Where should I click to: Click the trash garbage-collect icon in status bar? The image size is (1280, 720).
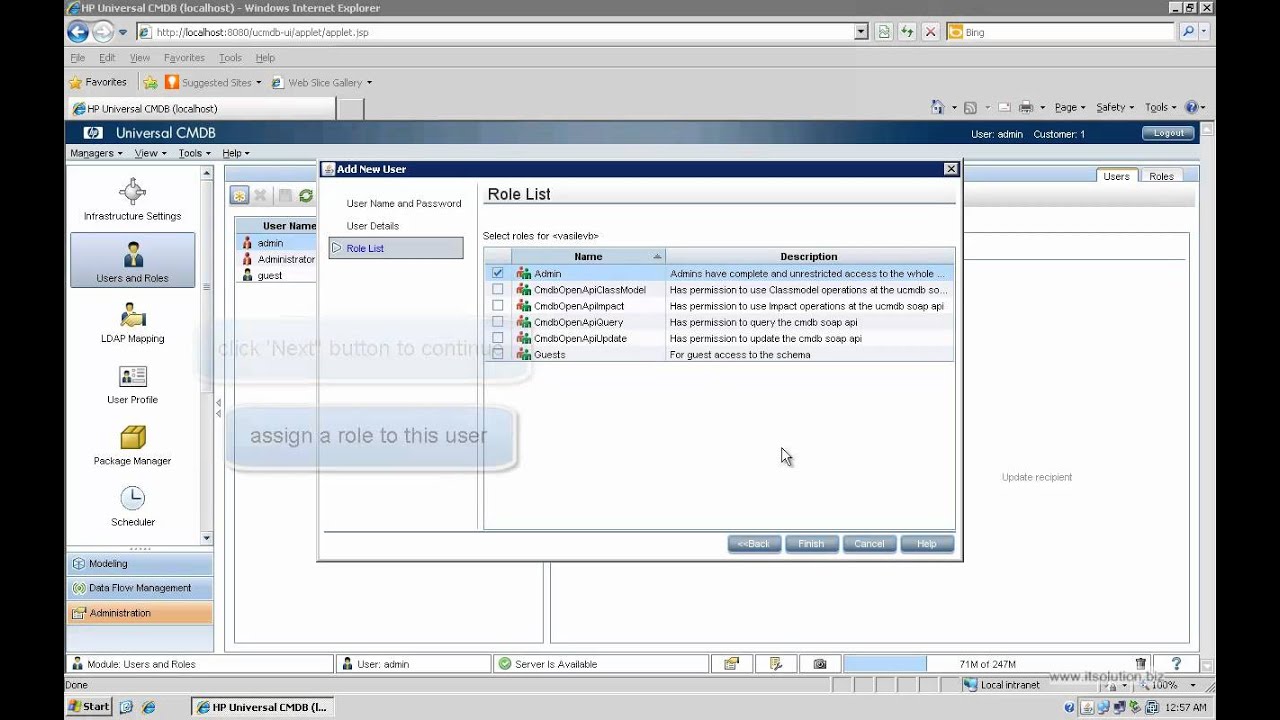(x=1141, y=664)
